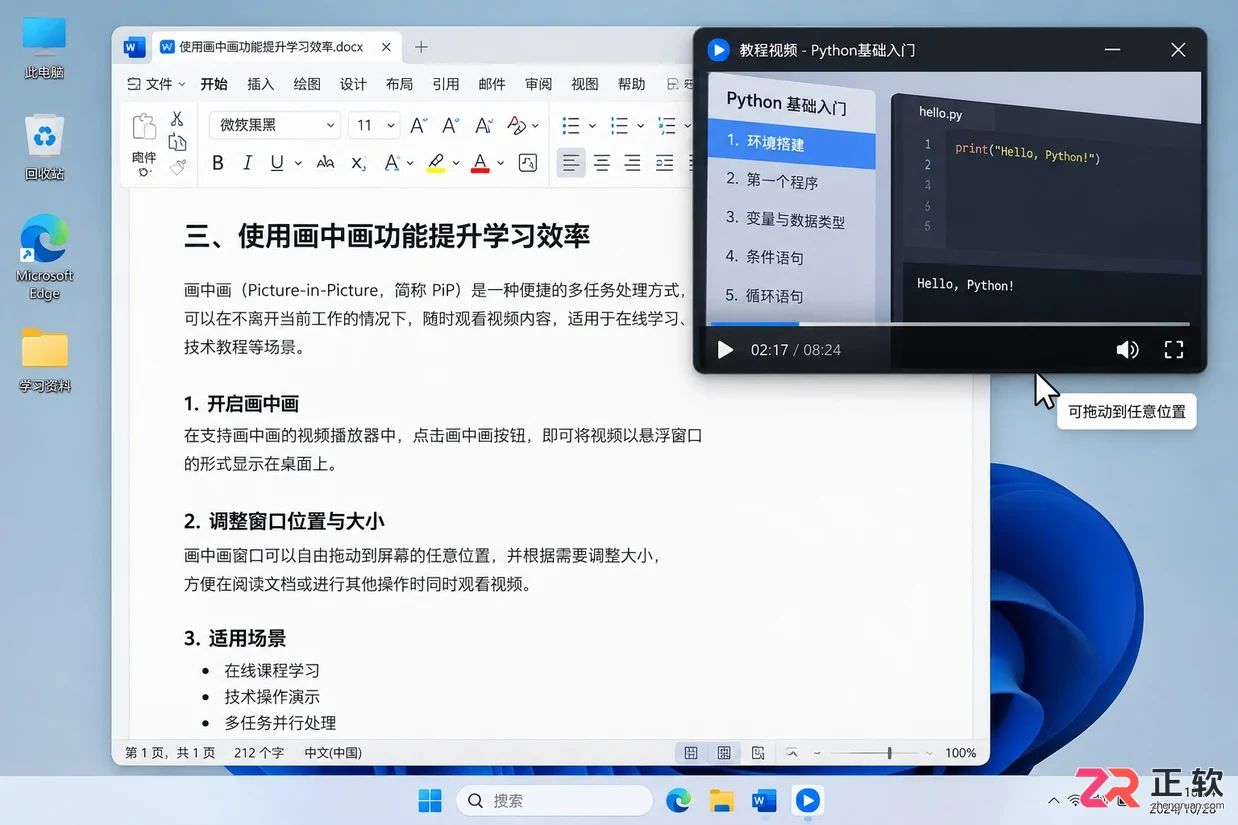This screenshot has height=825, width=1238.
Task: Expand underline style arrow
Action: point(298,163)
